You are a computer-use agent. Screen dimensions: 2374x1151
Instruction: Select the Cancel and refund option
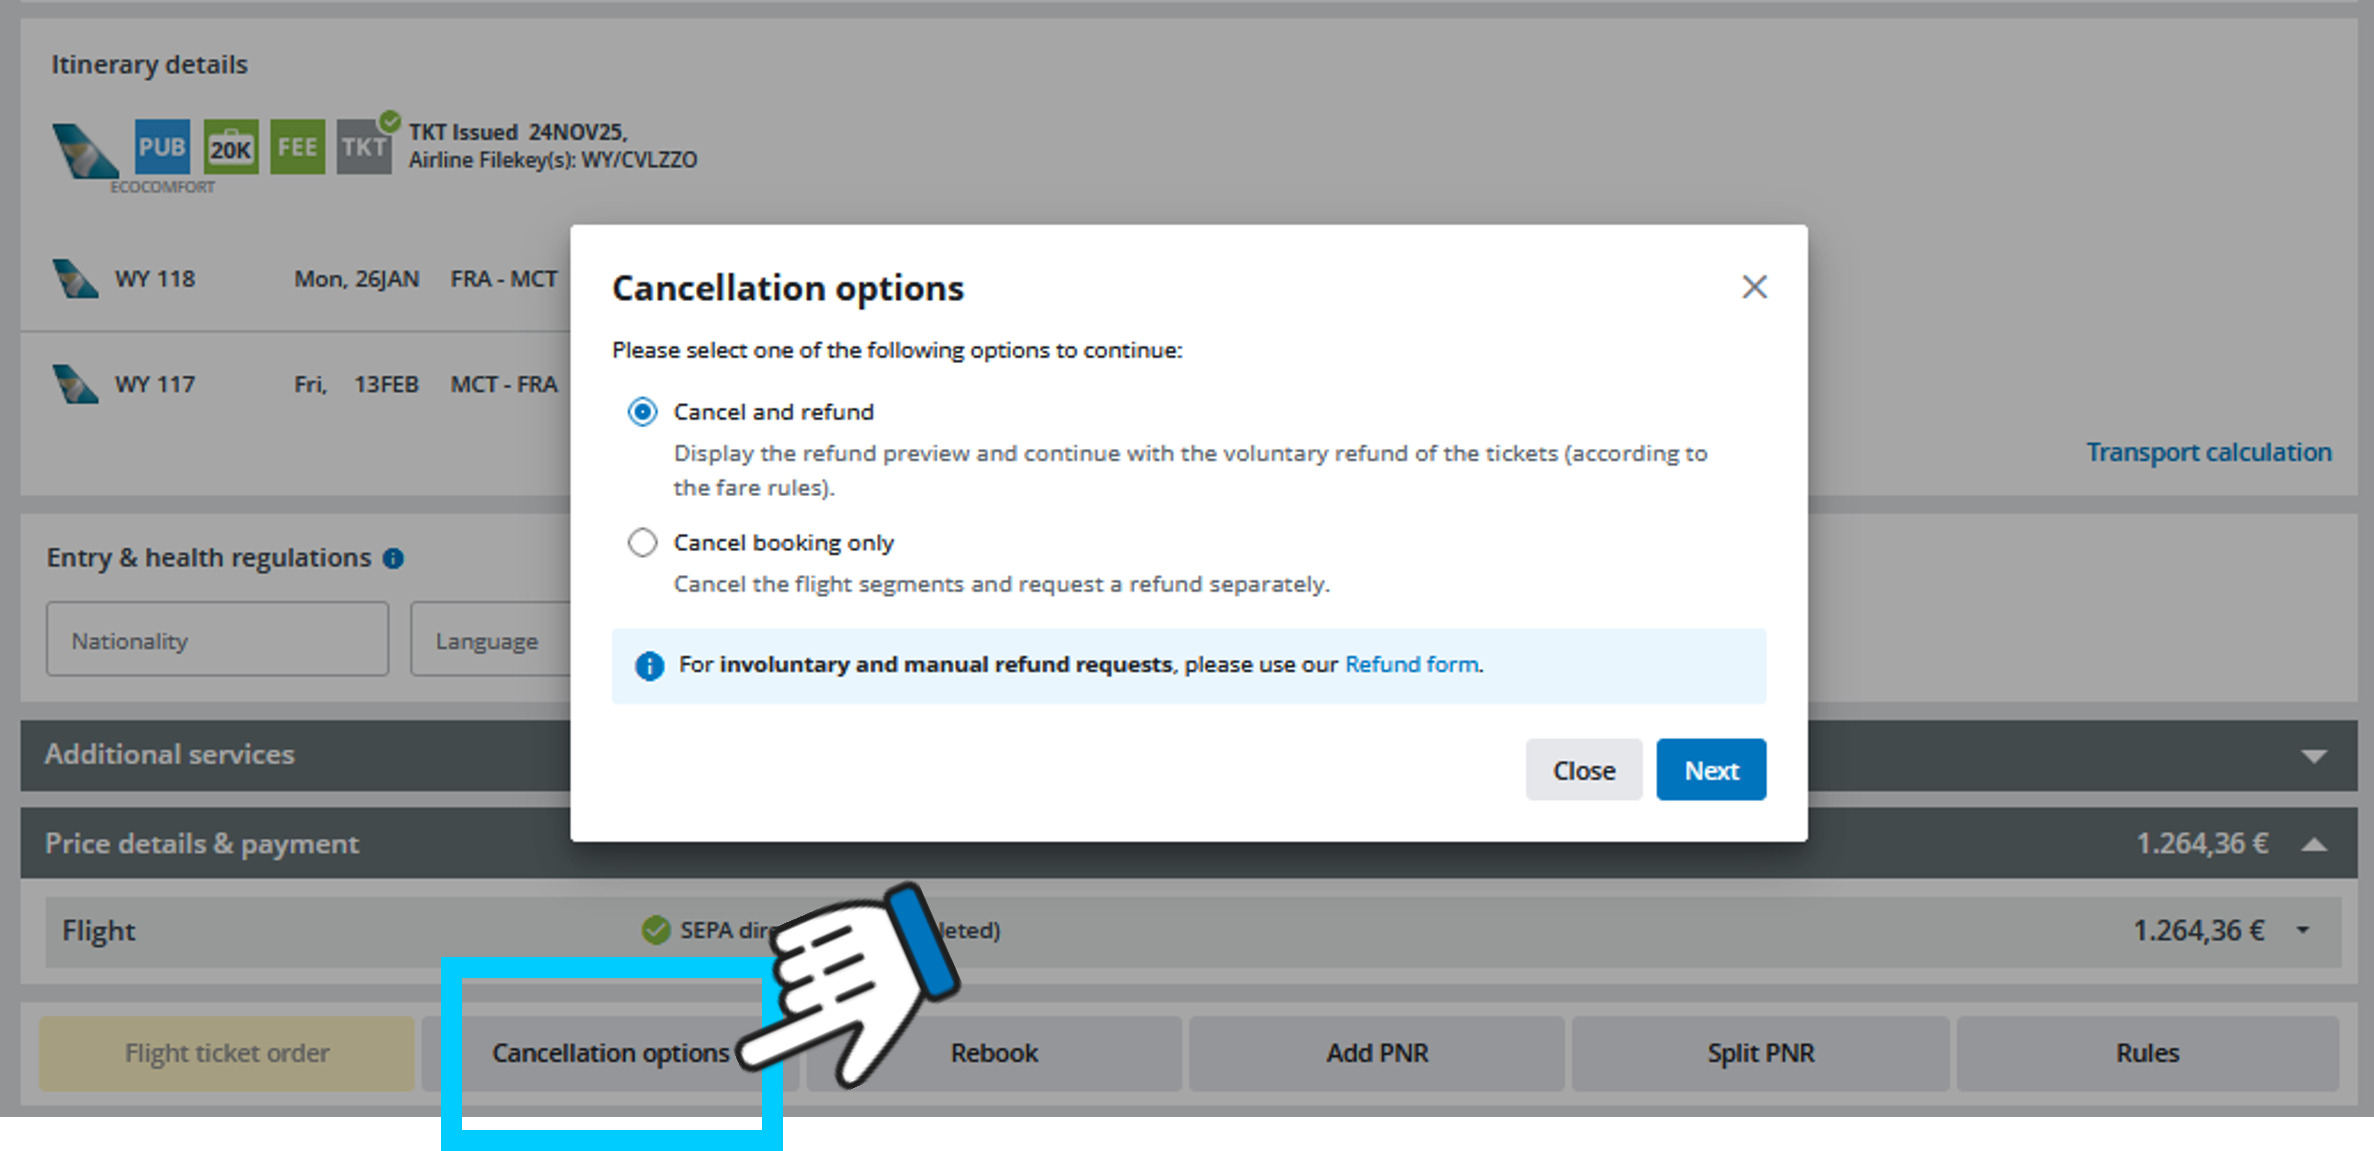click(x=642, y=412)
